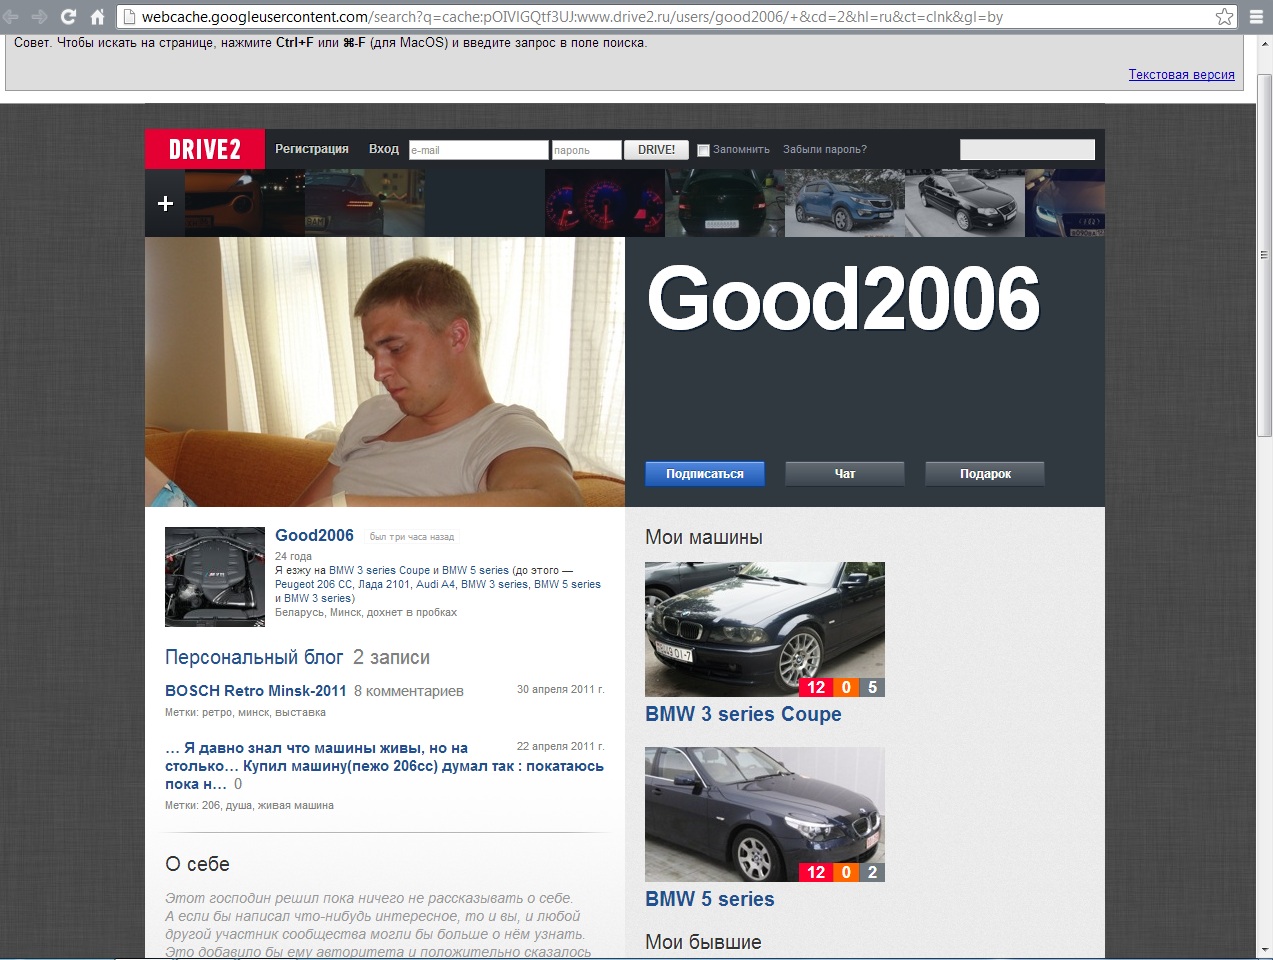Reload the page with the refresh icon
The width and height of the screenshot is (1273, 960).
[x=68, y=16]
